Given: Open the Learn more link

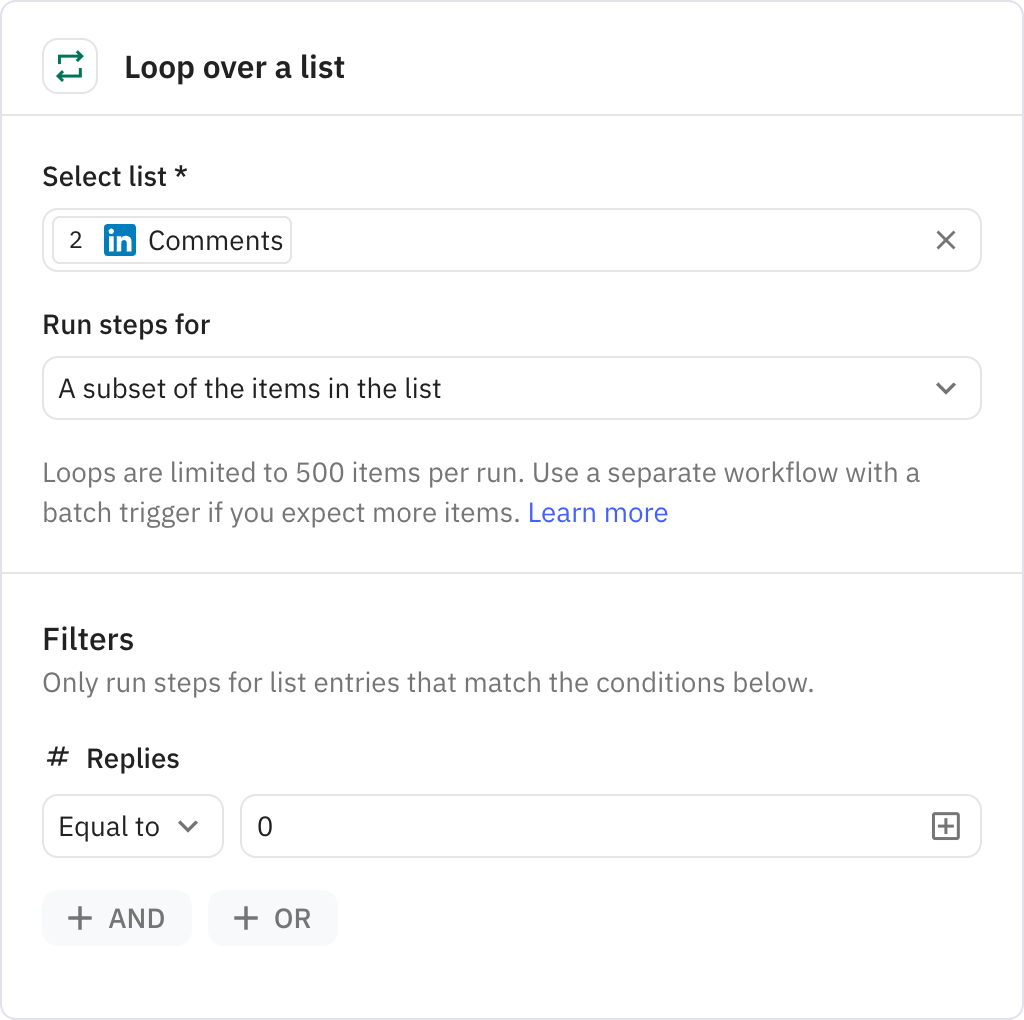Looking at the screenshot, I should coord(598,512).
